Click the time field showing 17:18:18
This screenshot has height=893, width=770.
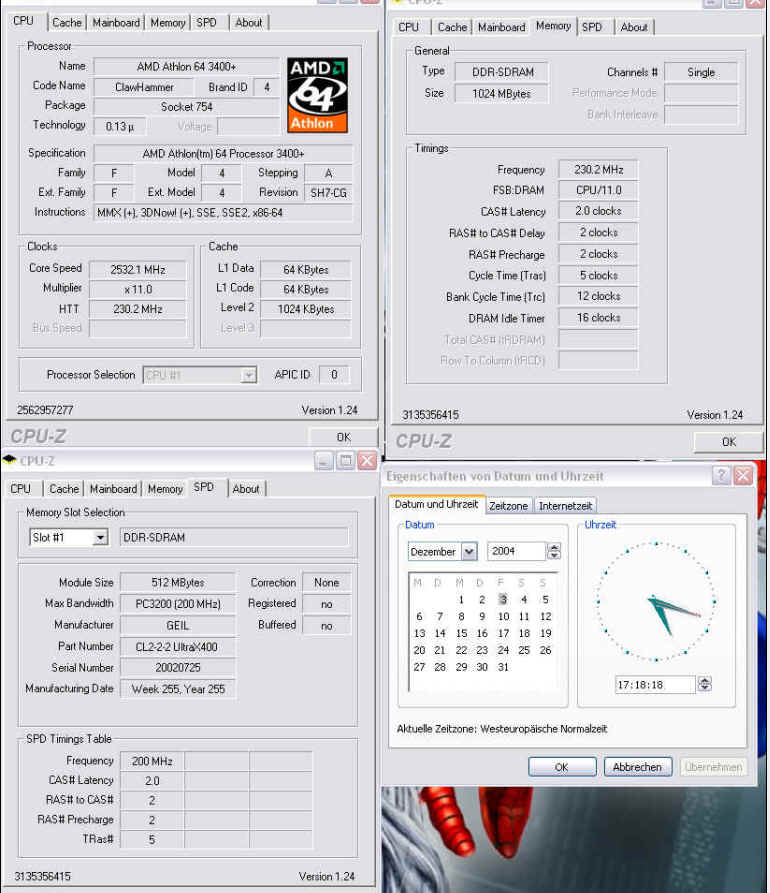(x=655, y=685)
